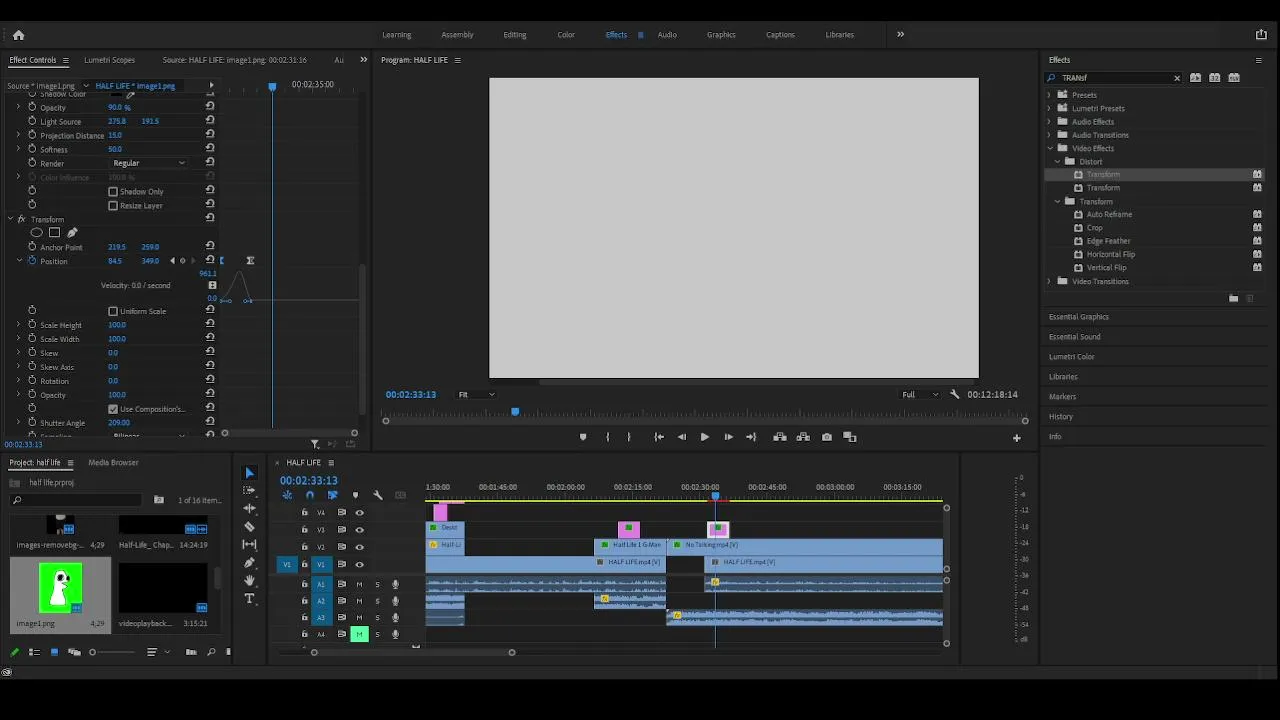The height and width of the screenshot is (720, 1280).
Task: Open the Program monitor button editor plus icon
Action: pyautogui.click(x=1017, y=437)
